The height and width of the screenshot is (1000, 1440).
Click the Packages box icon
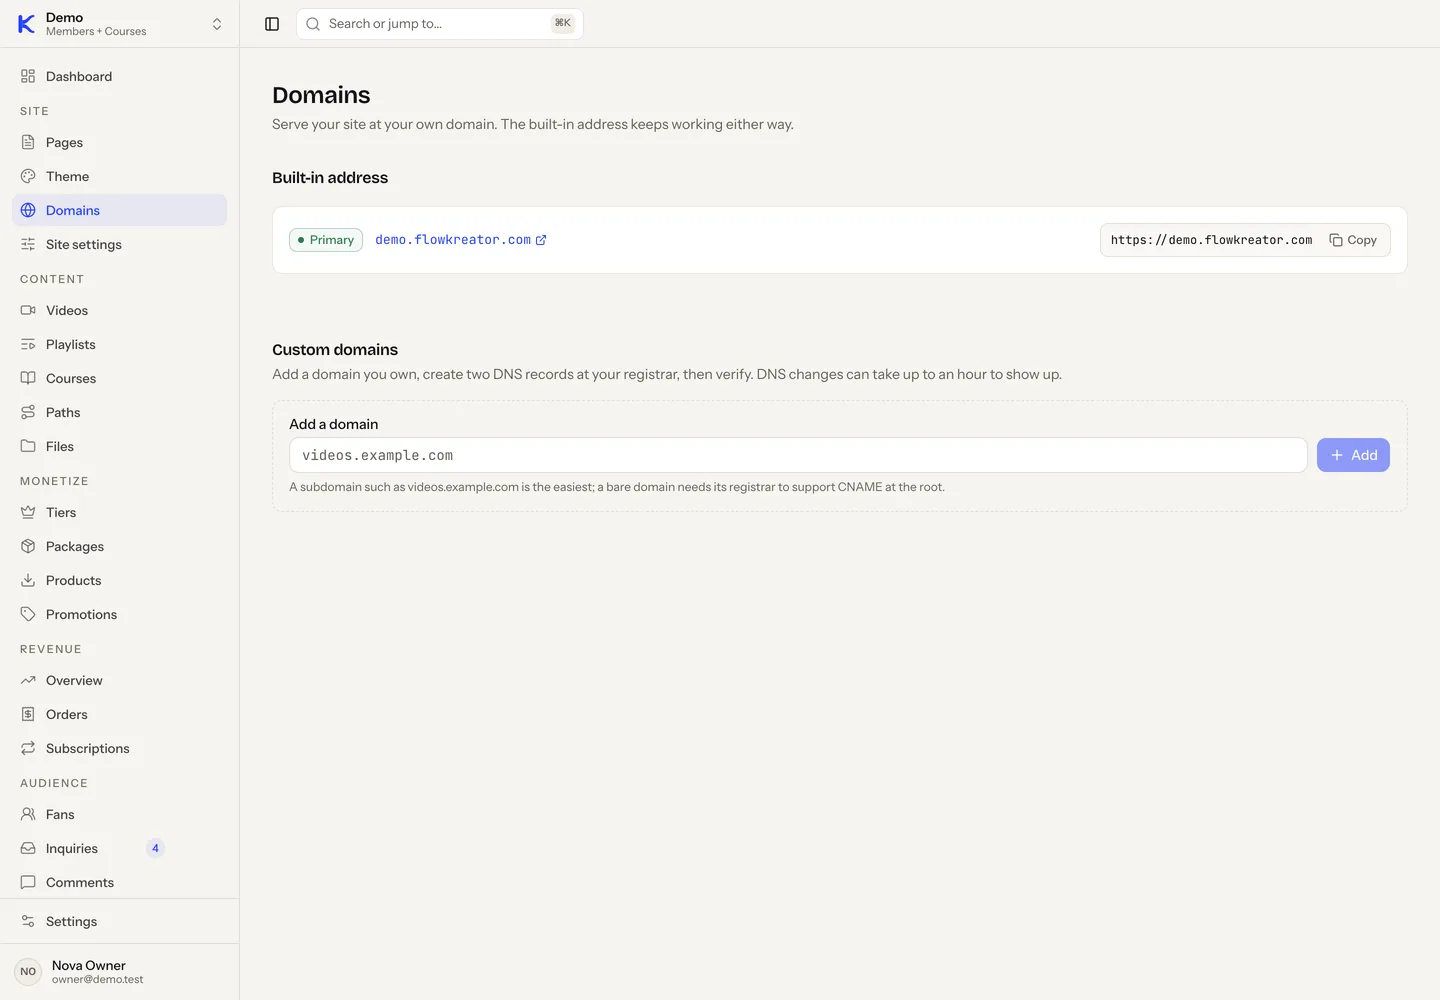tap(28, 546)
